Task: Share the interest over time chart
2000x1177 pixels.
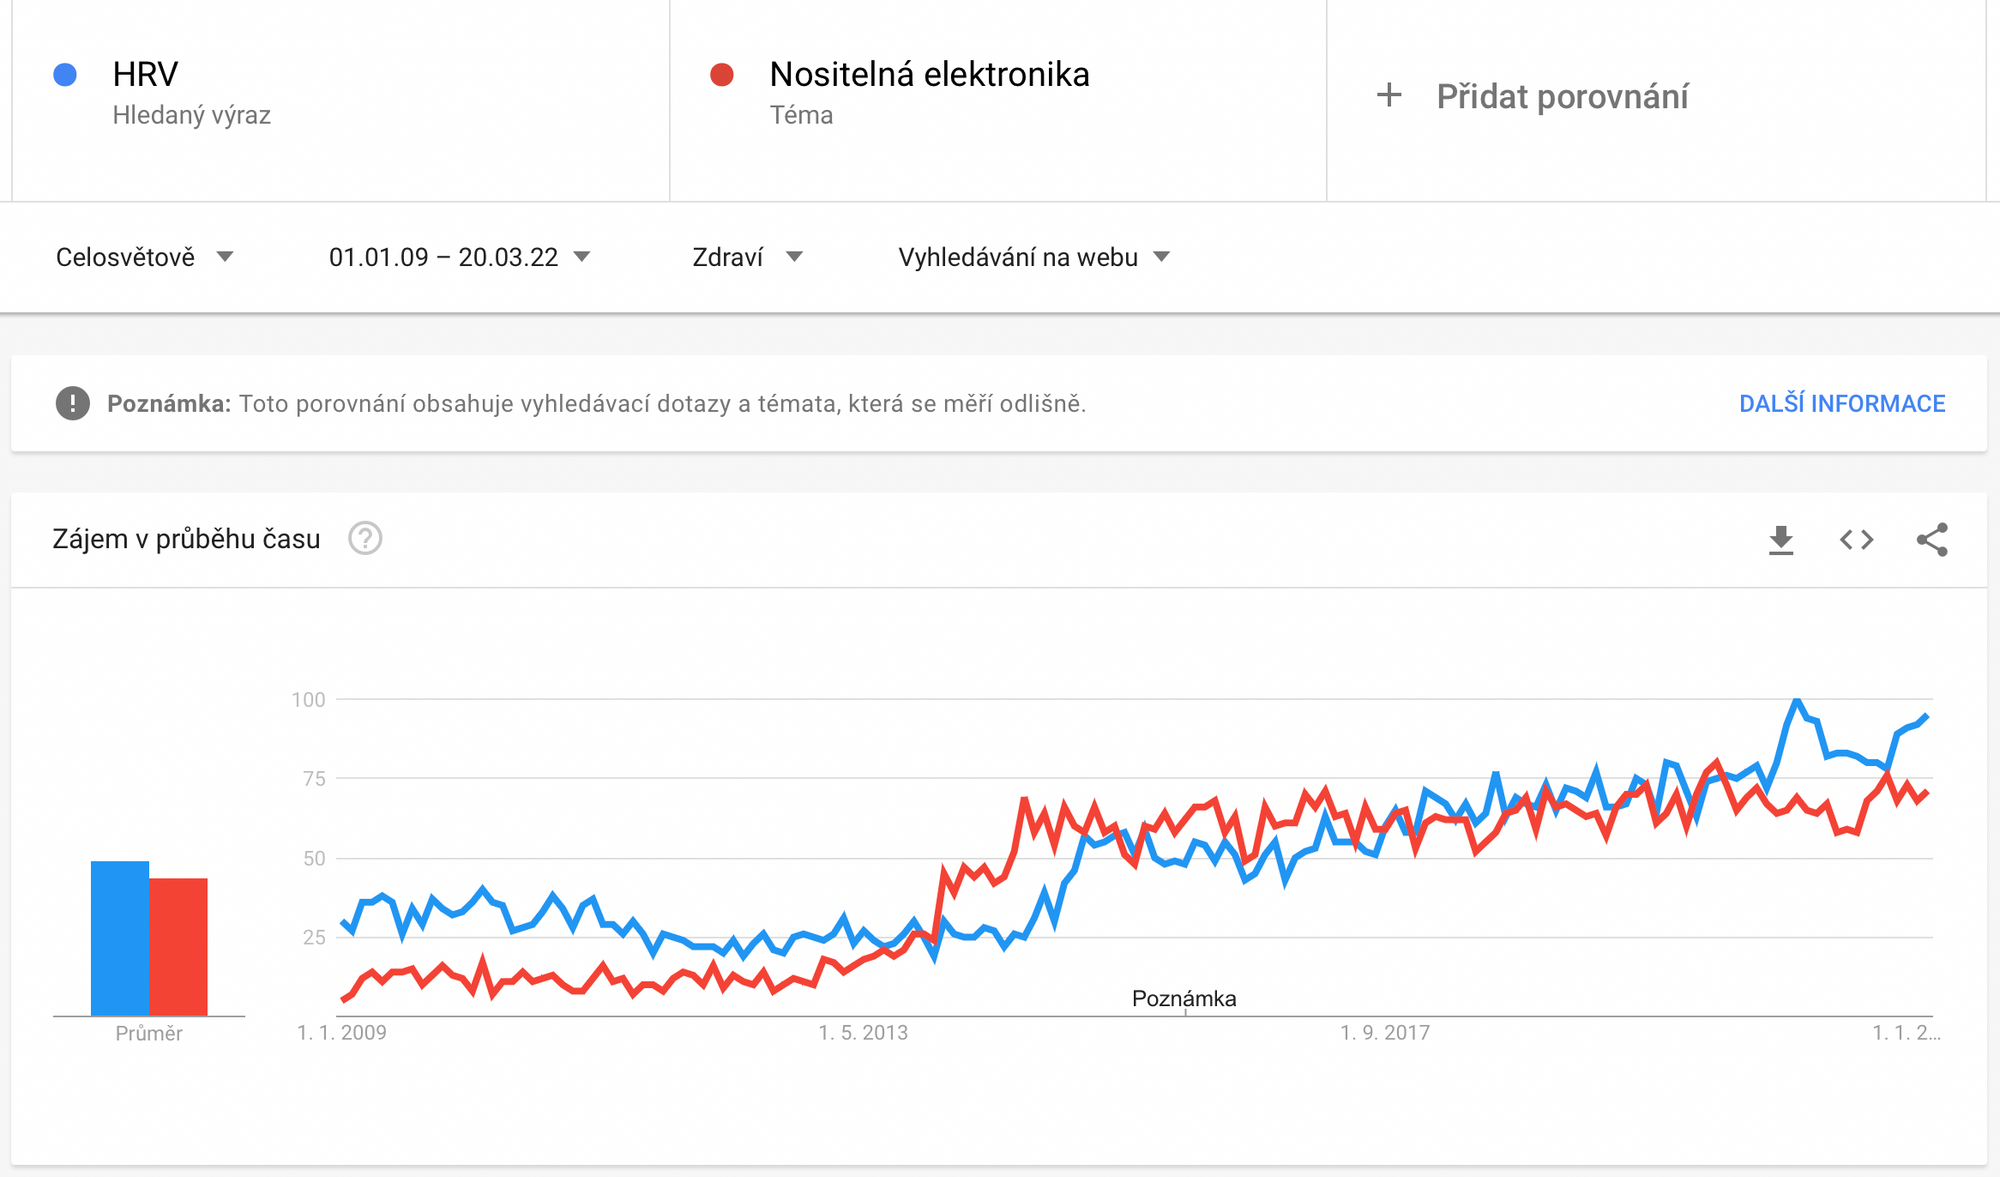Action: tap(1932, 540)
